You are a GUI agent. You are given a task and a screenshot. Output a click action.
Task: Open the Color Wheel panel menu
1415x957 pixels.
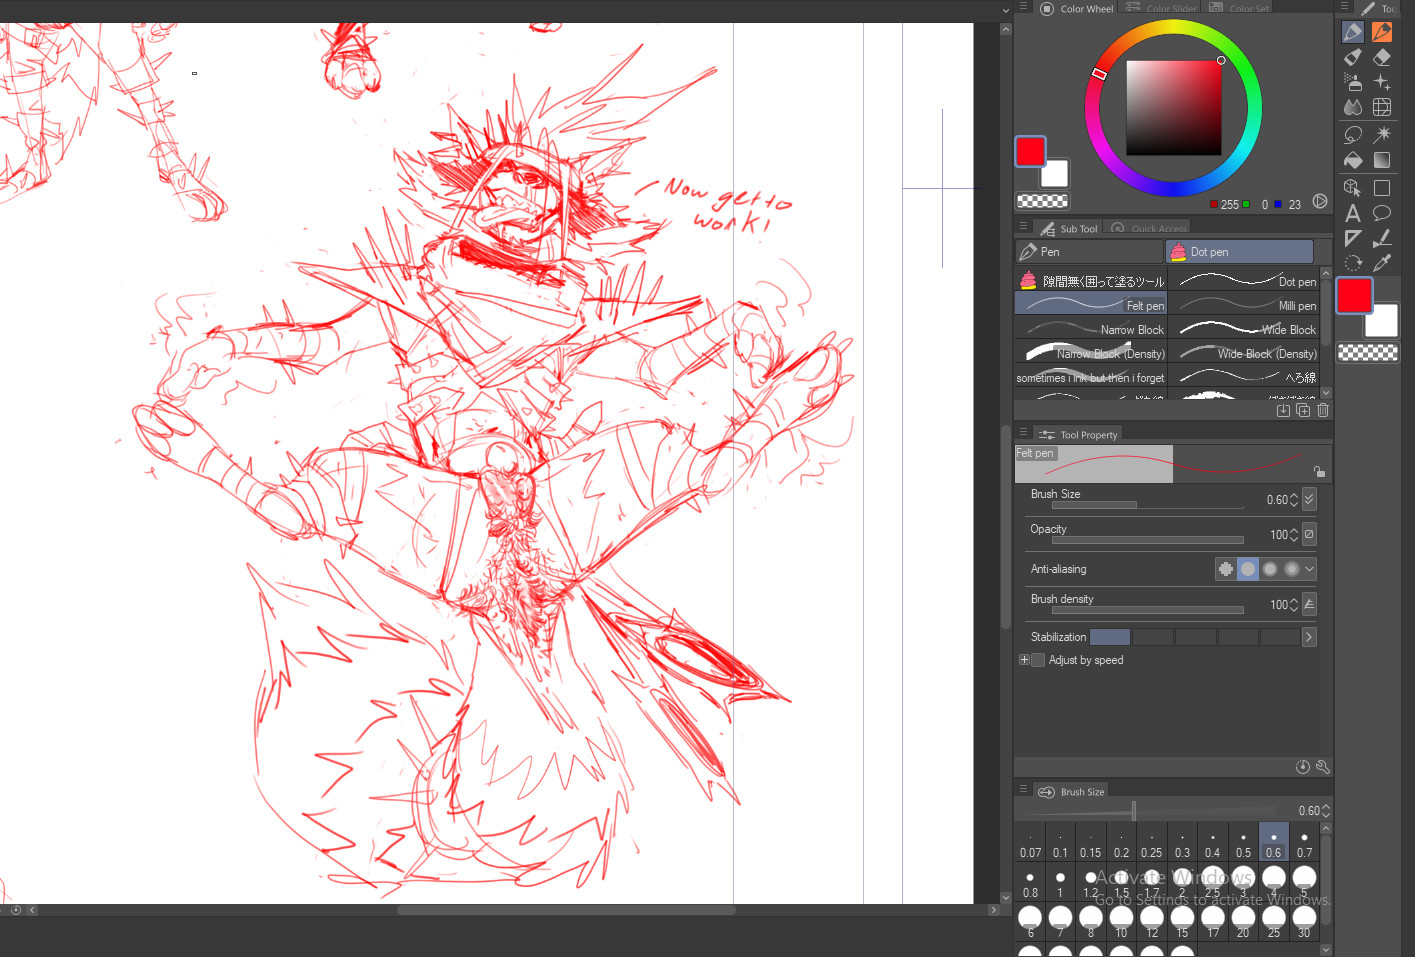click(x=1023, y=6)
